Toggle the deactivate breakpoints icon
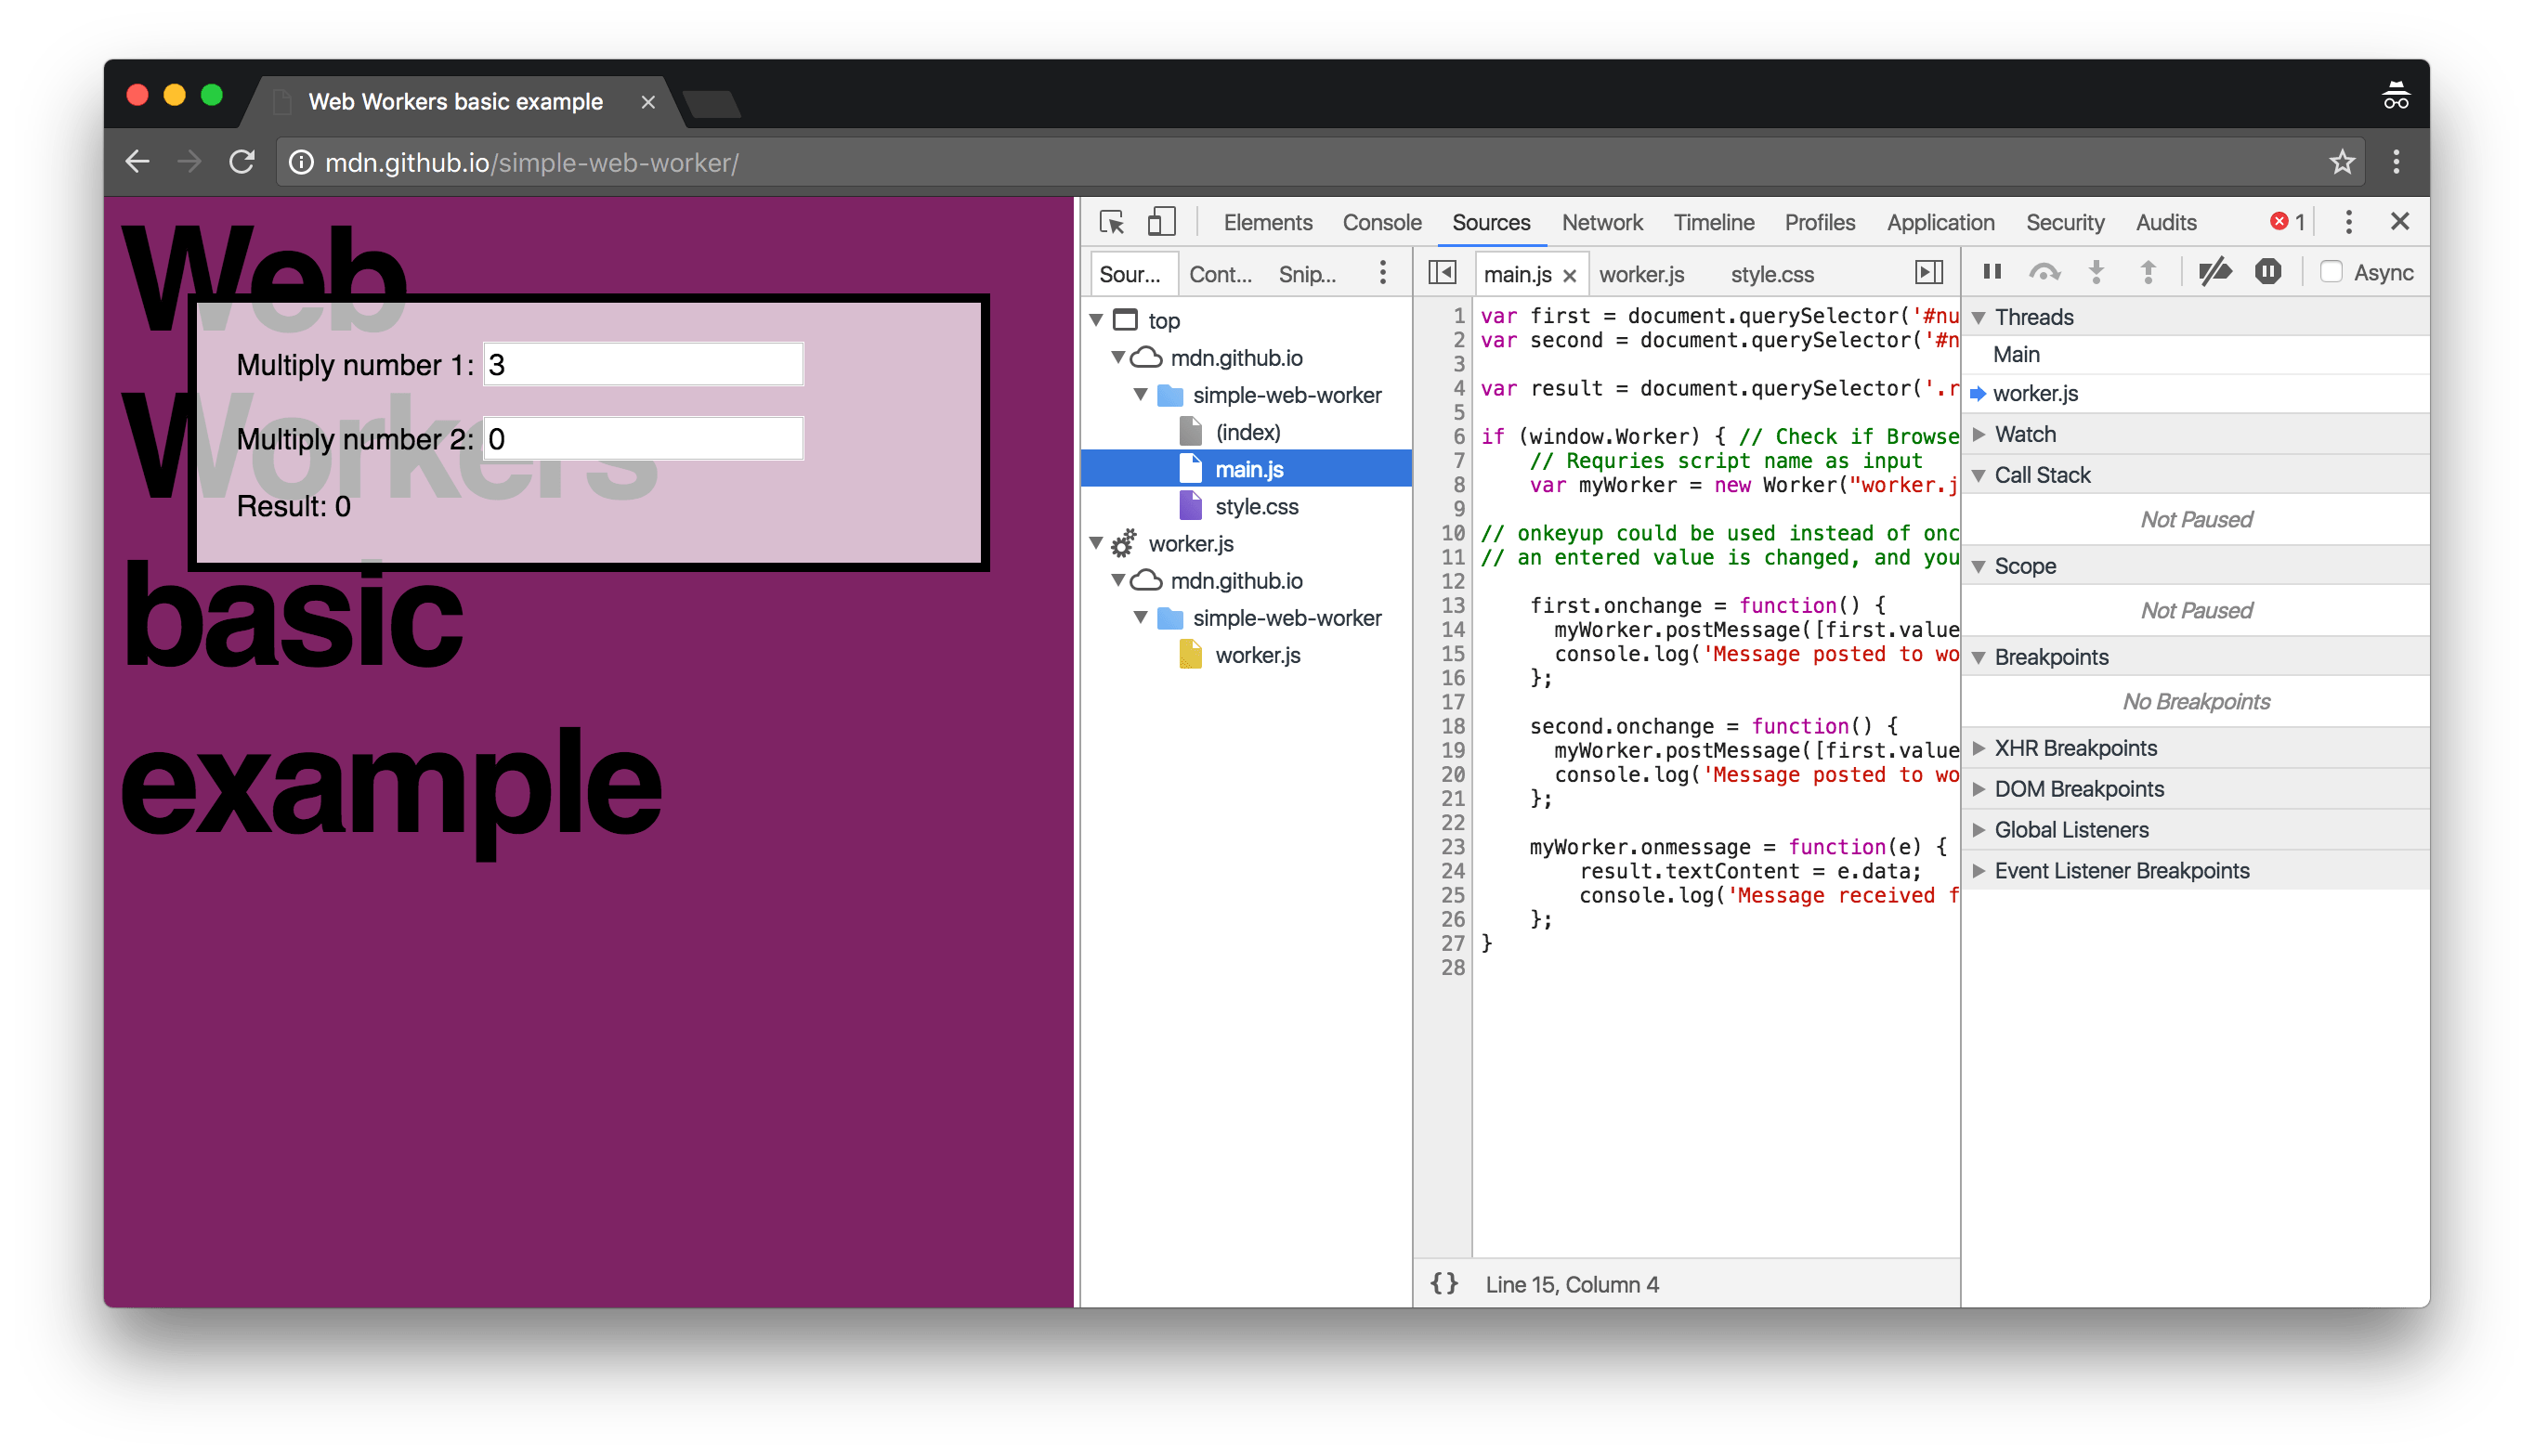This screenshot has width=2534, height=1456. pos(2214,272)
